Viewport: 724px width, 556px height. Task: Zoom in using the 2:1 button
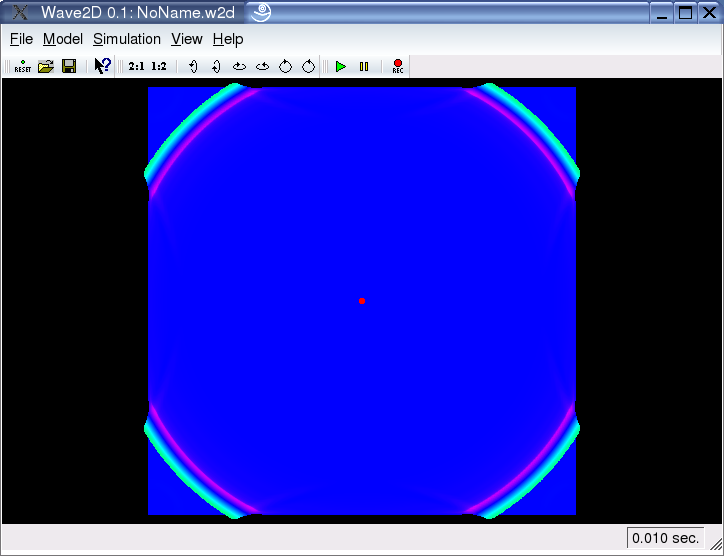[136, 66]
